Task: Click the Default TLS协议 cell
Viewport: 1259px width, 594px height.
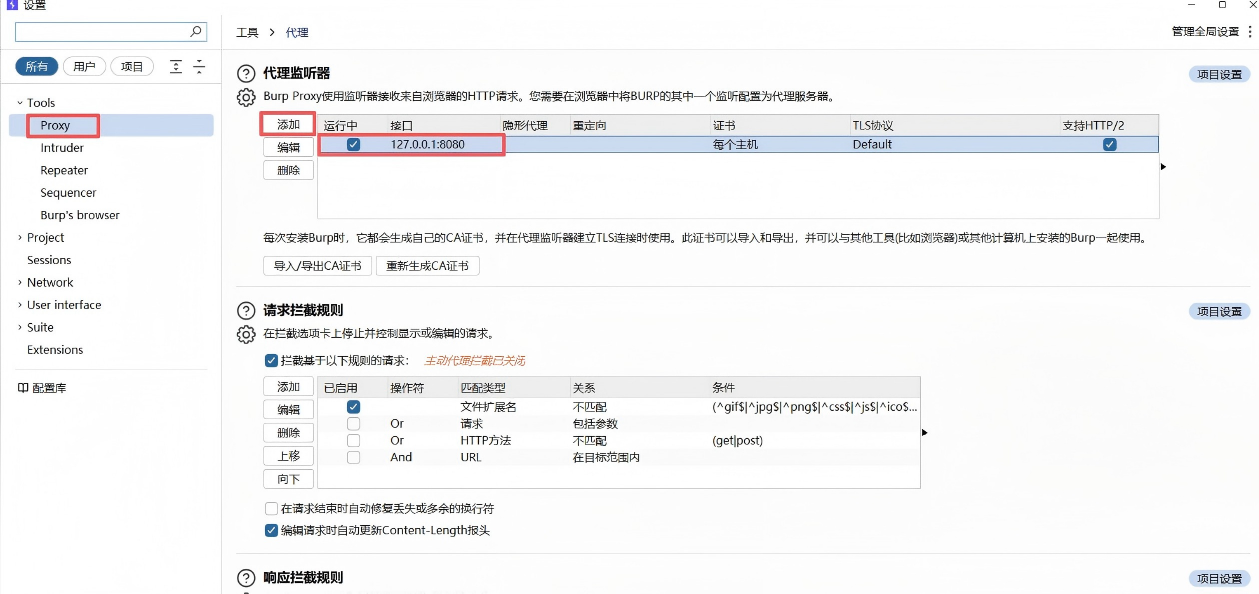Action: point(872,144)
